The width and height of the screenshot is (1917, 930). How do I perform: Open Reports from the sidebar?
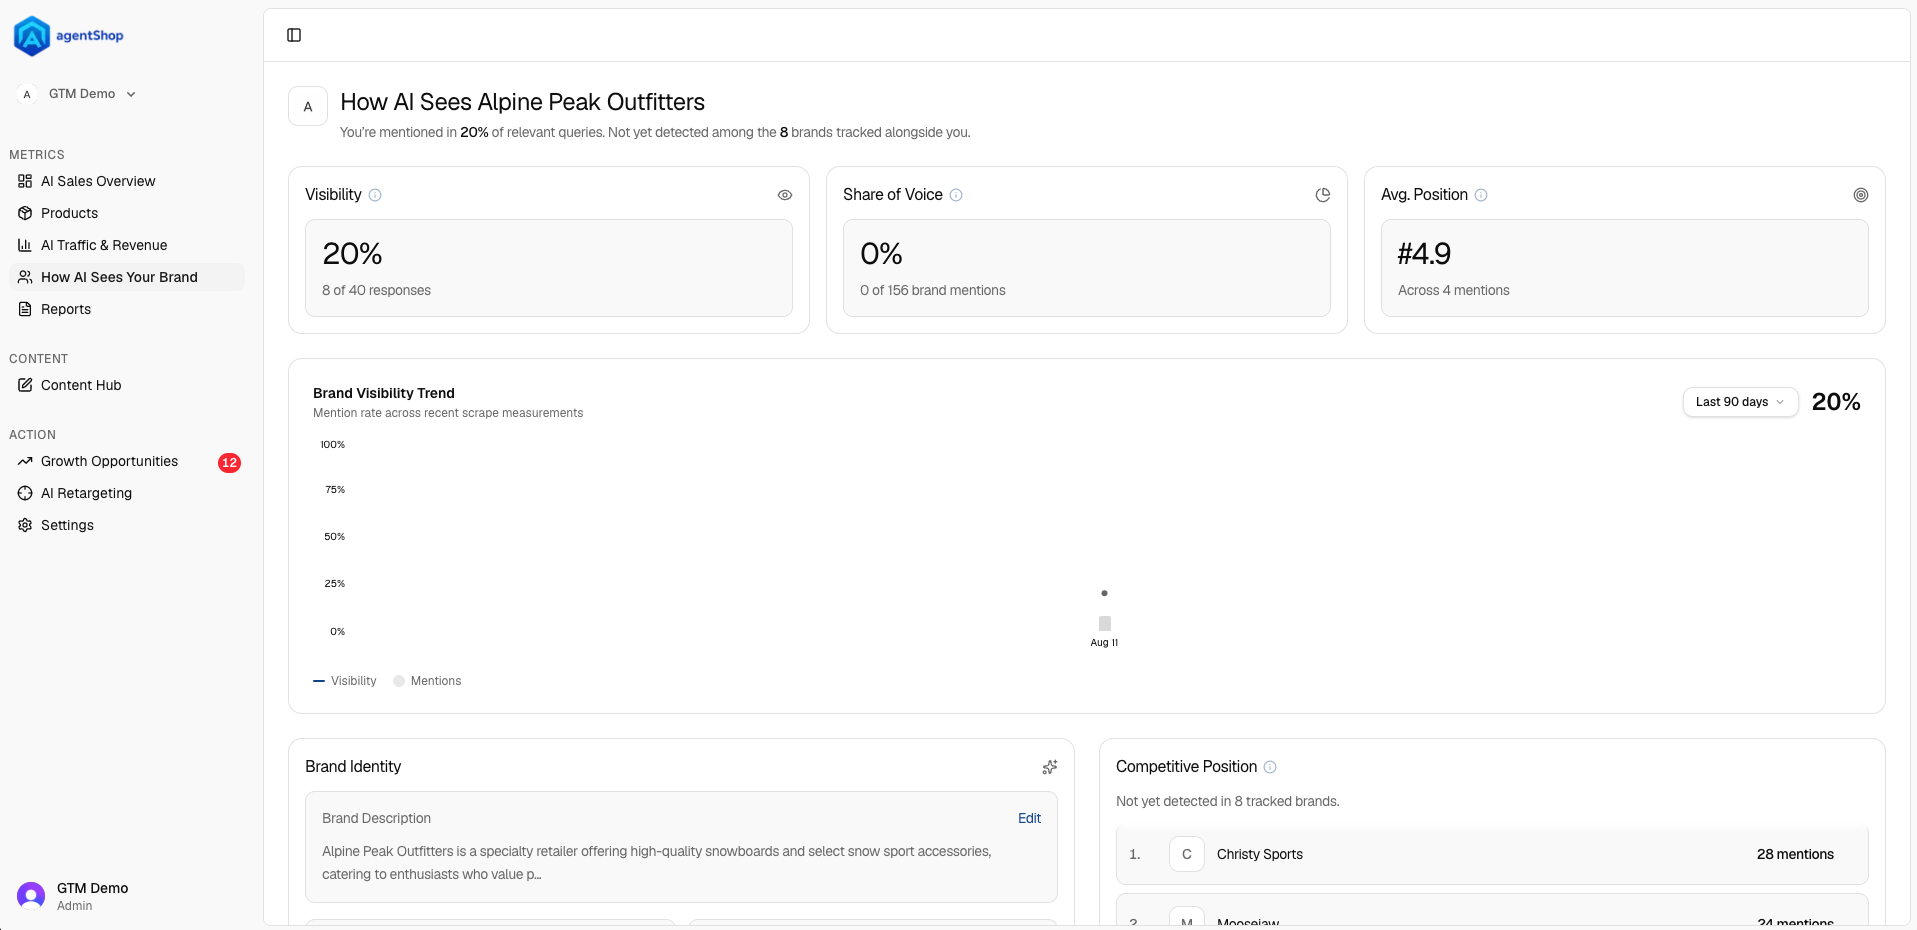[x=127, y=309]
